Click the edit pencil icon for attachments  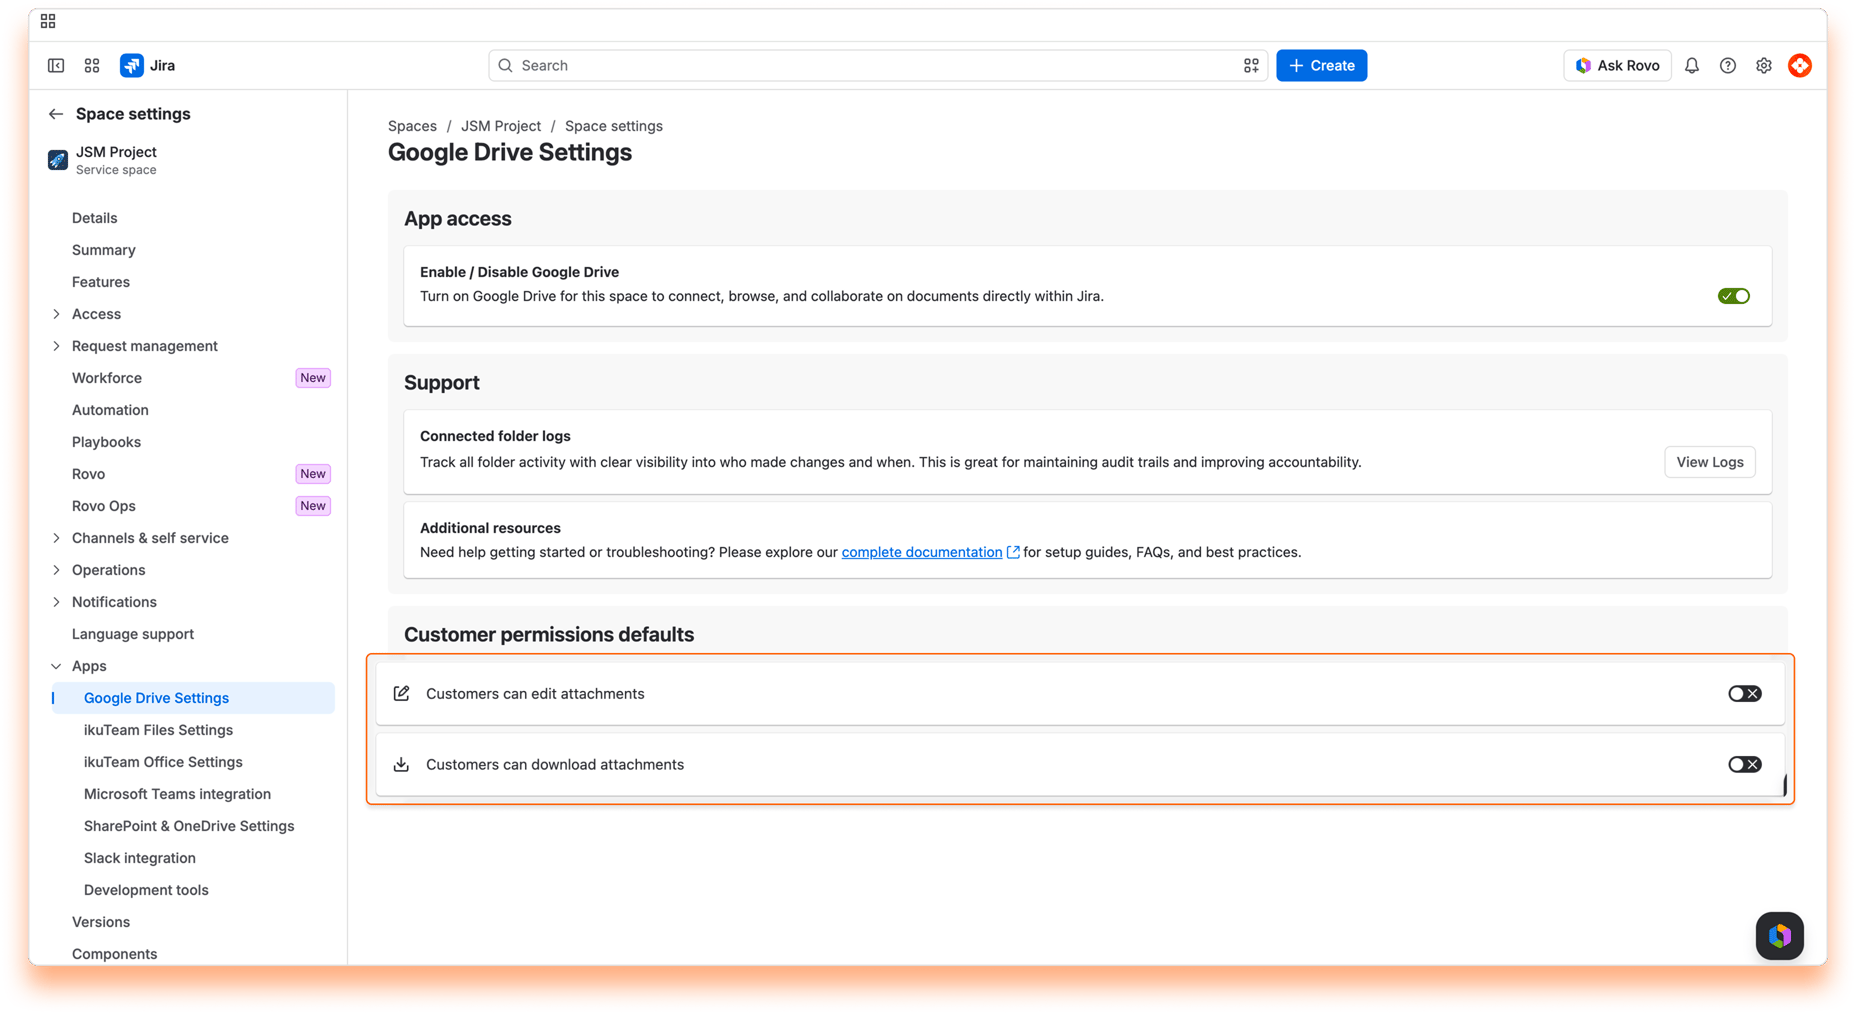pyautogui.click(x=401, y=693)
